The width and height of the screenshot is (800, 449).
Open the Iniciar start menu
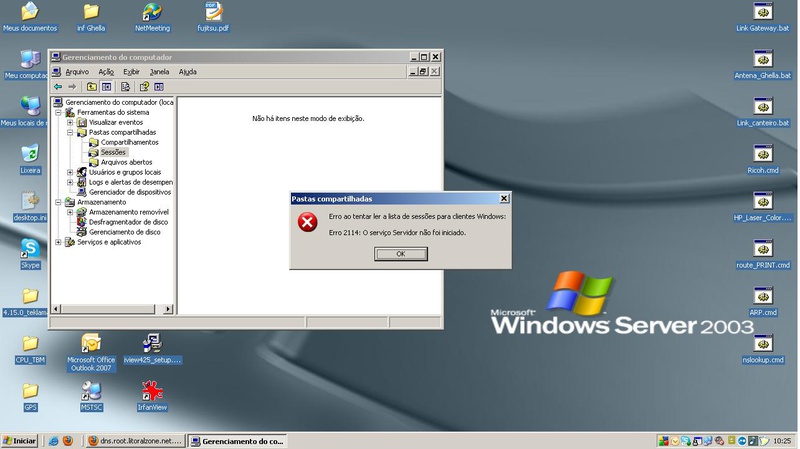tap(20, 441)
